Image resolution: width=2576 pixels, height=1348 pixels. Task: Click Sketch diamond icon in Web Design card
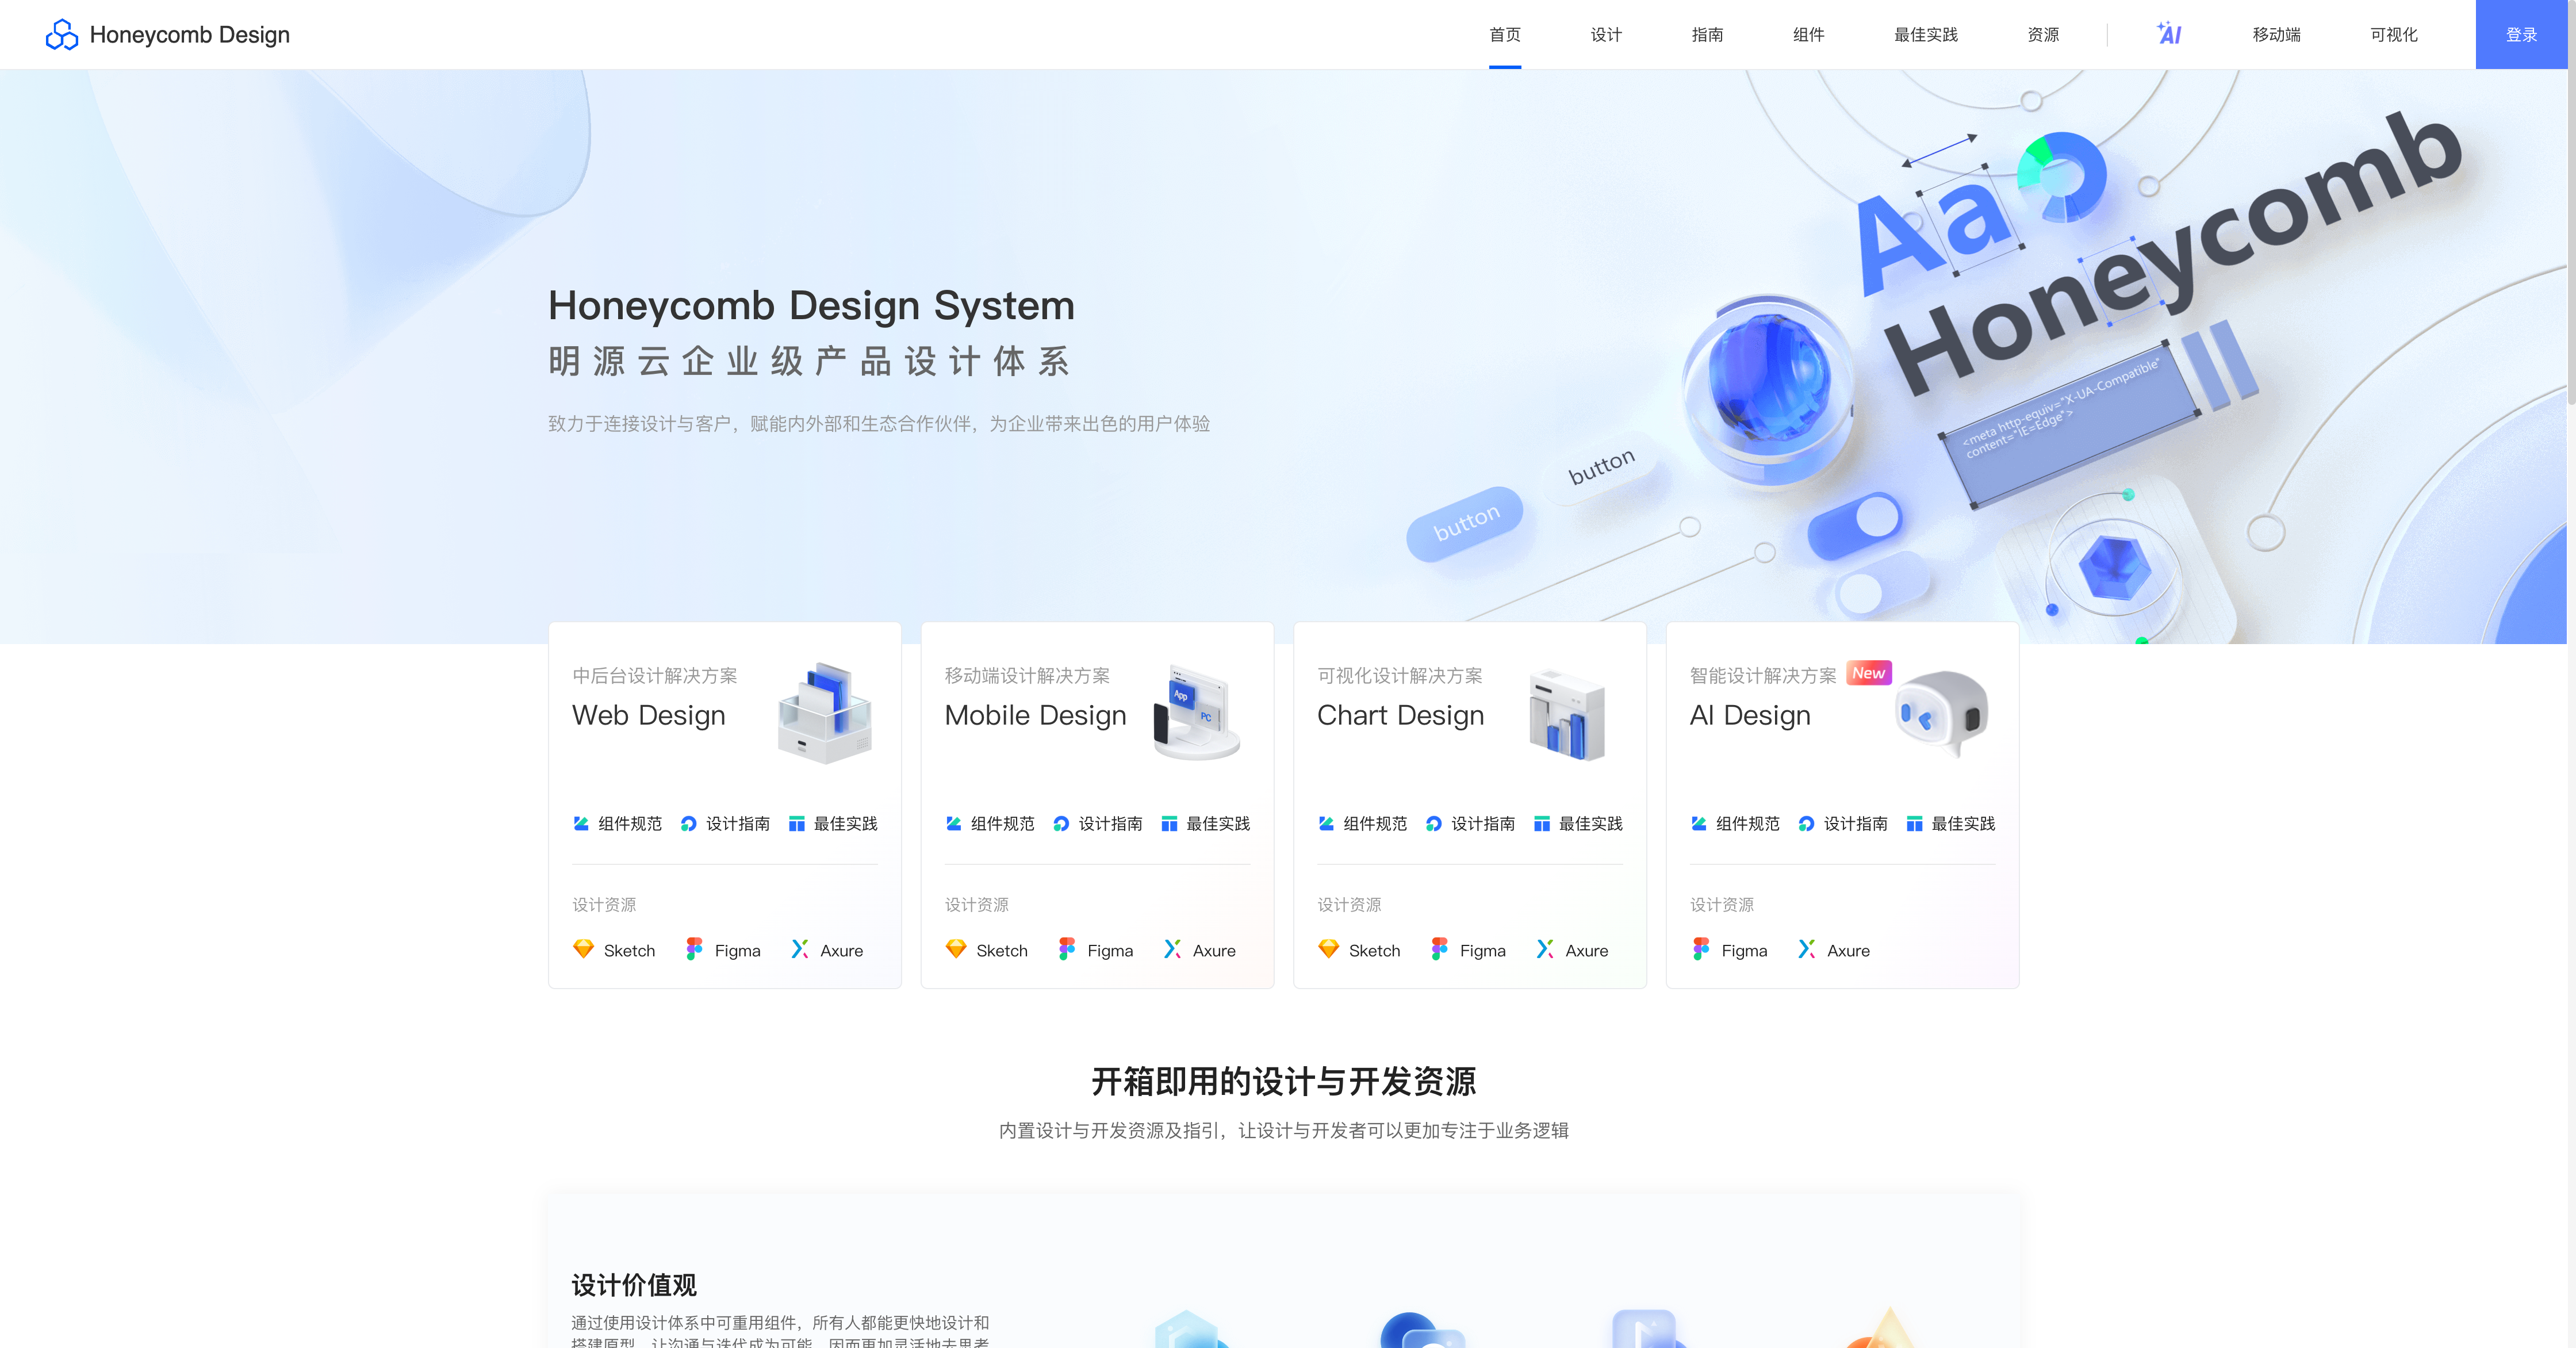583,949
